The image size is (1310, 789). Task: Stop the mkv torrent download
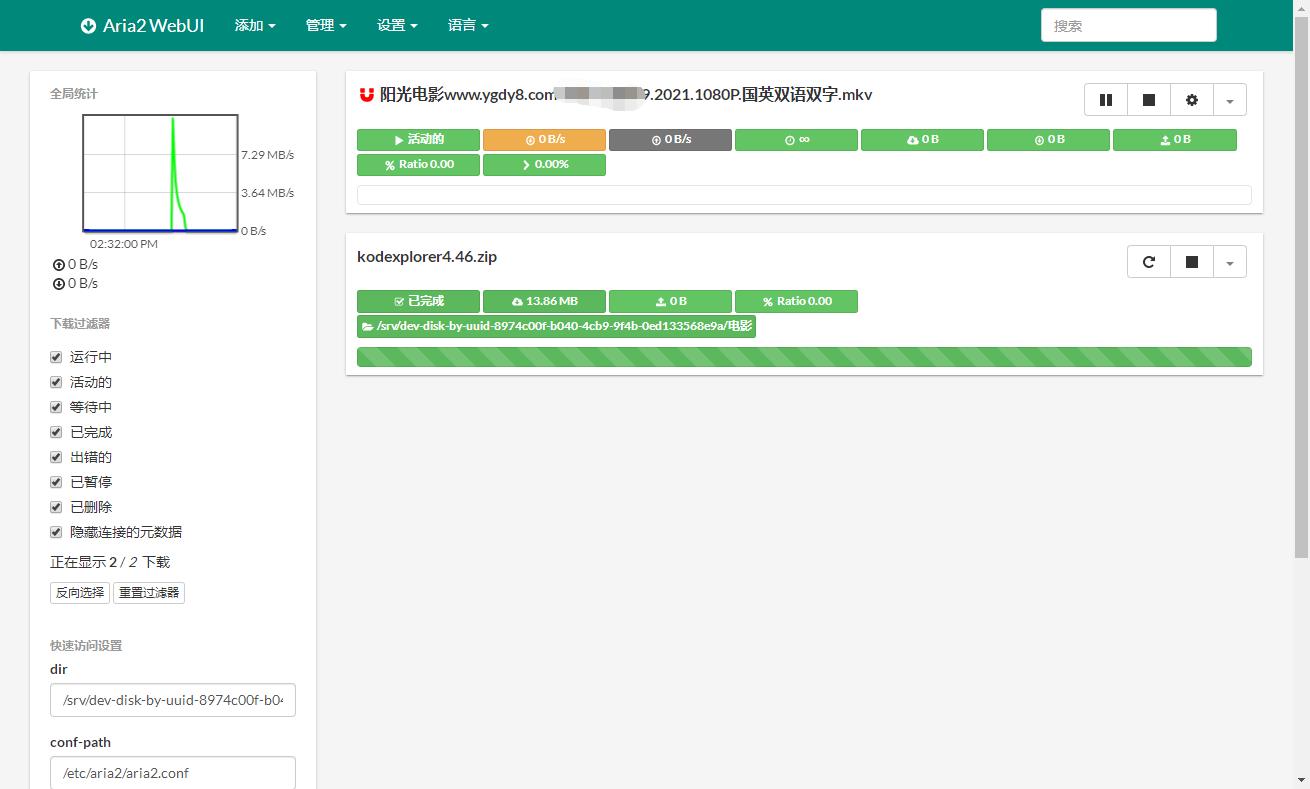tap(1149, 100)
